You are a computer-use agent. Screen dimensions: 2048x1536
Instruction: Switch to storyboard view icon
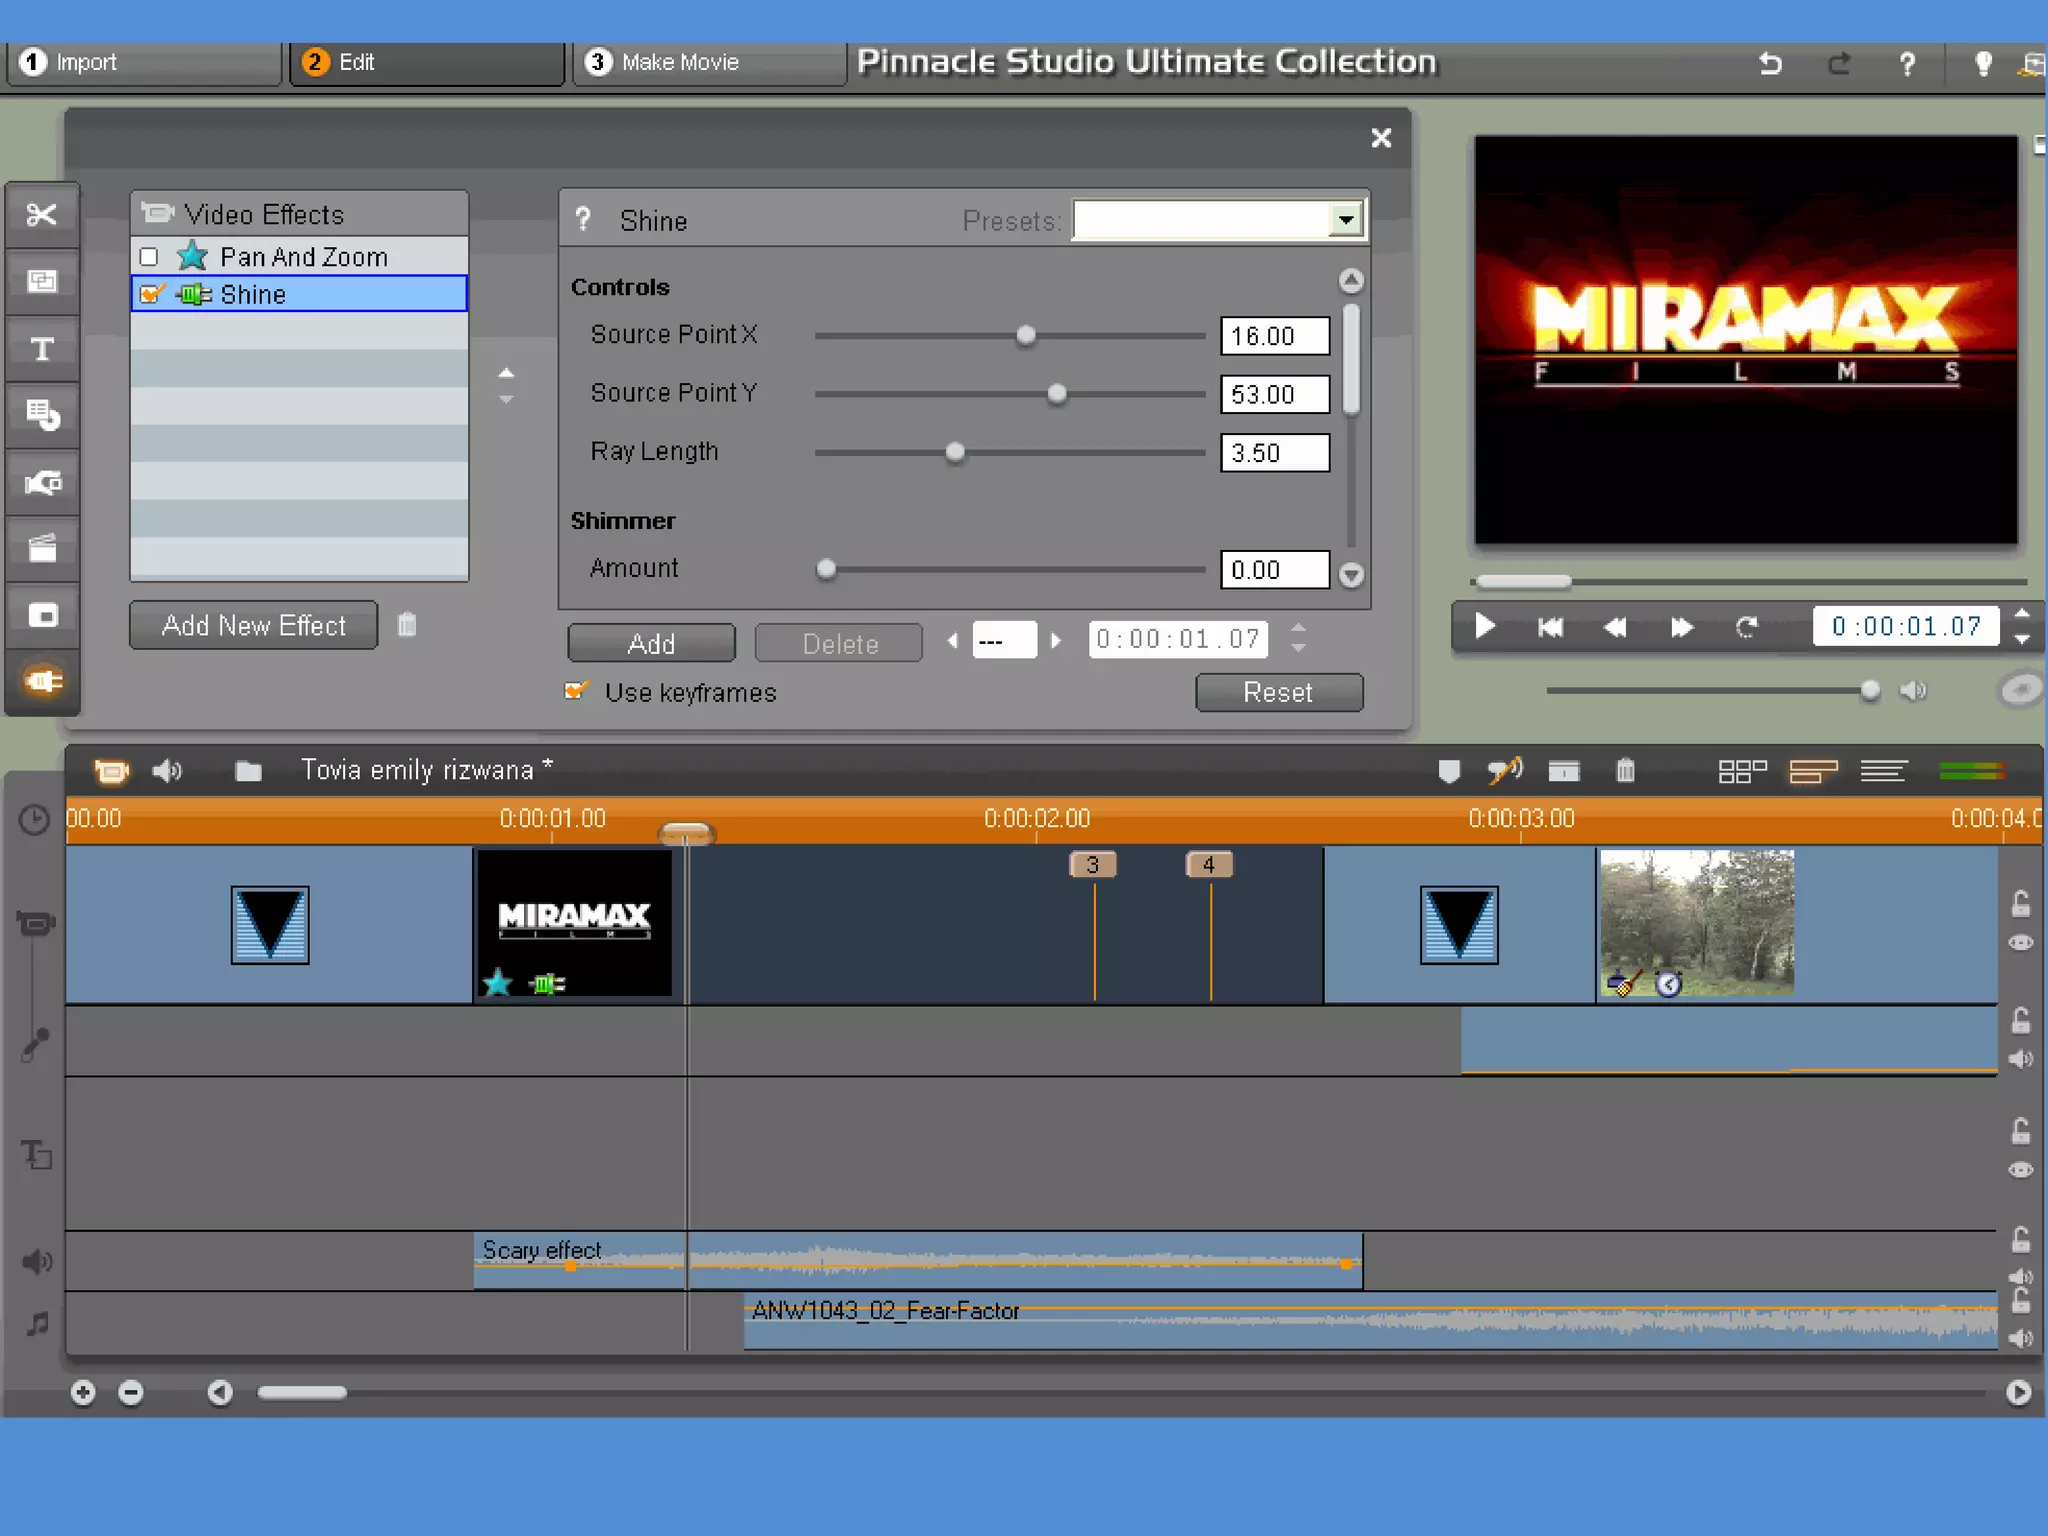[x=1741, y=771]
